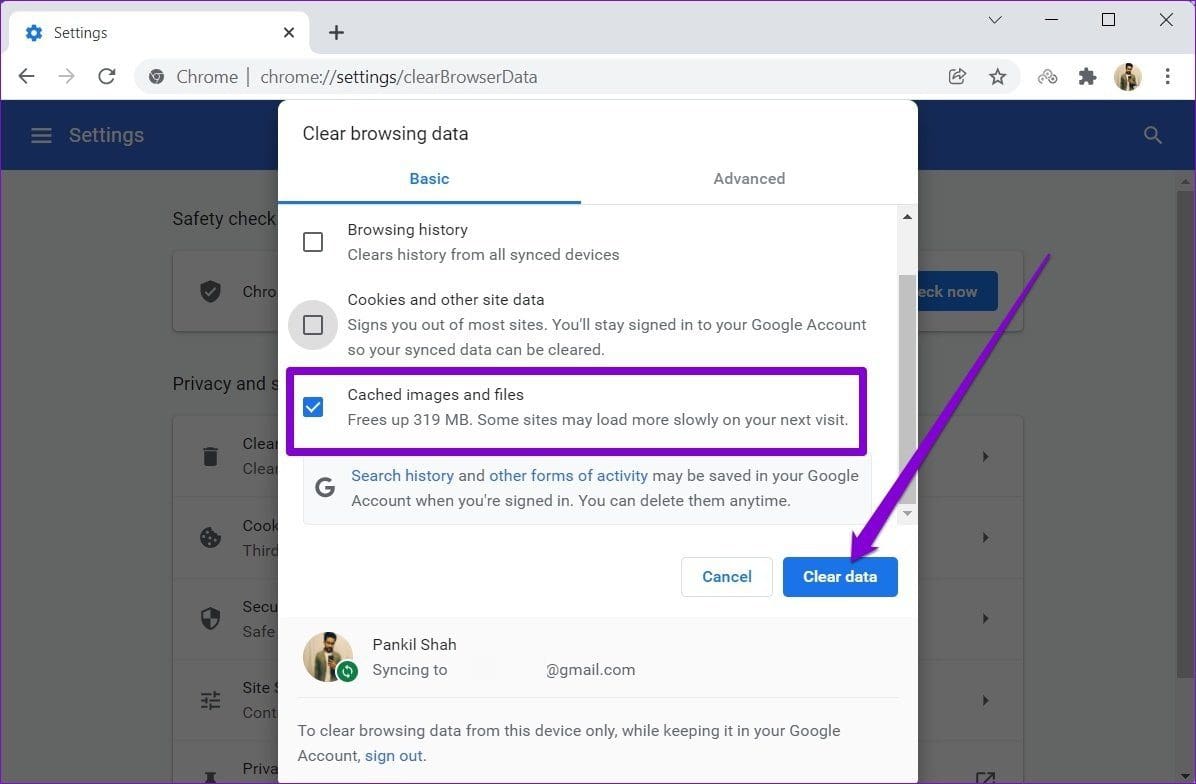
Task: Switch to the Basic tab
Action: click(429, 178)
